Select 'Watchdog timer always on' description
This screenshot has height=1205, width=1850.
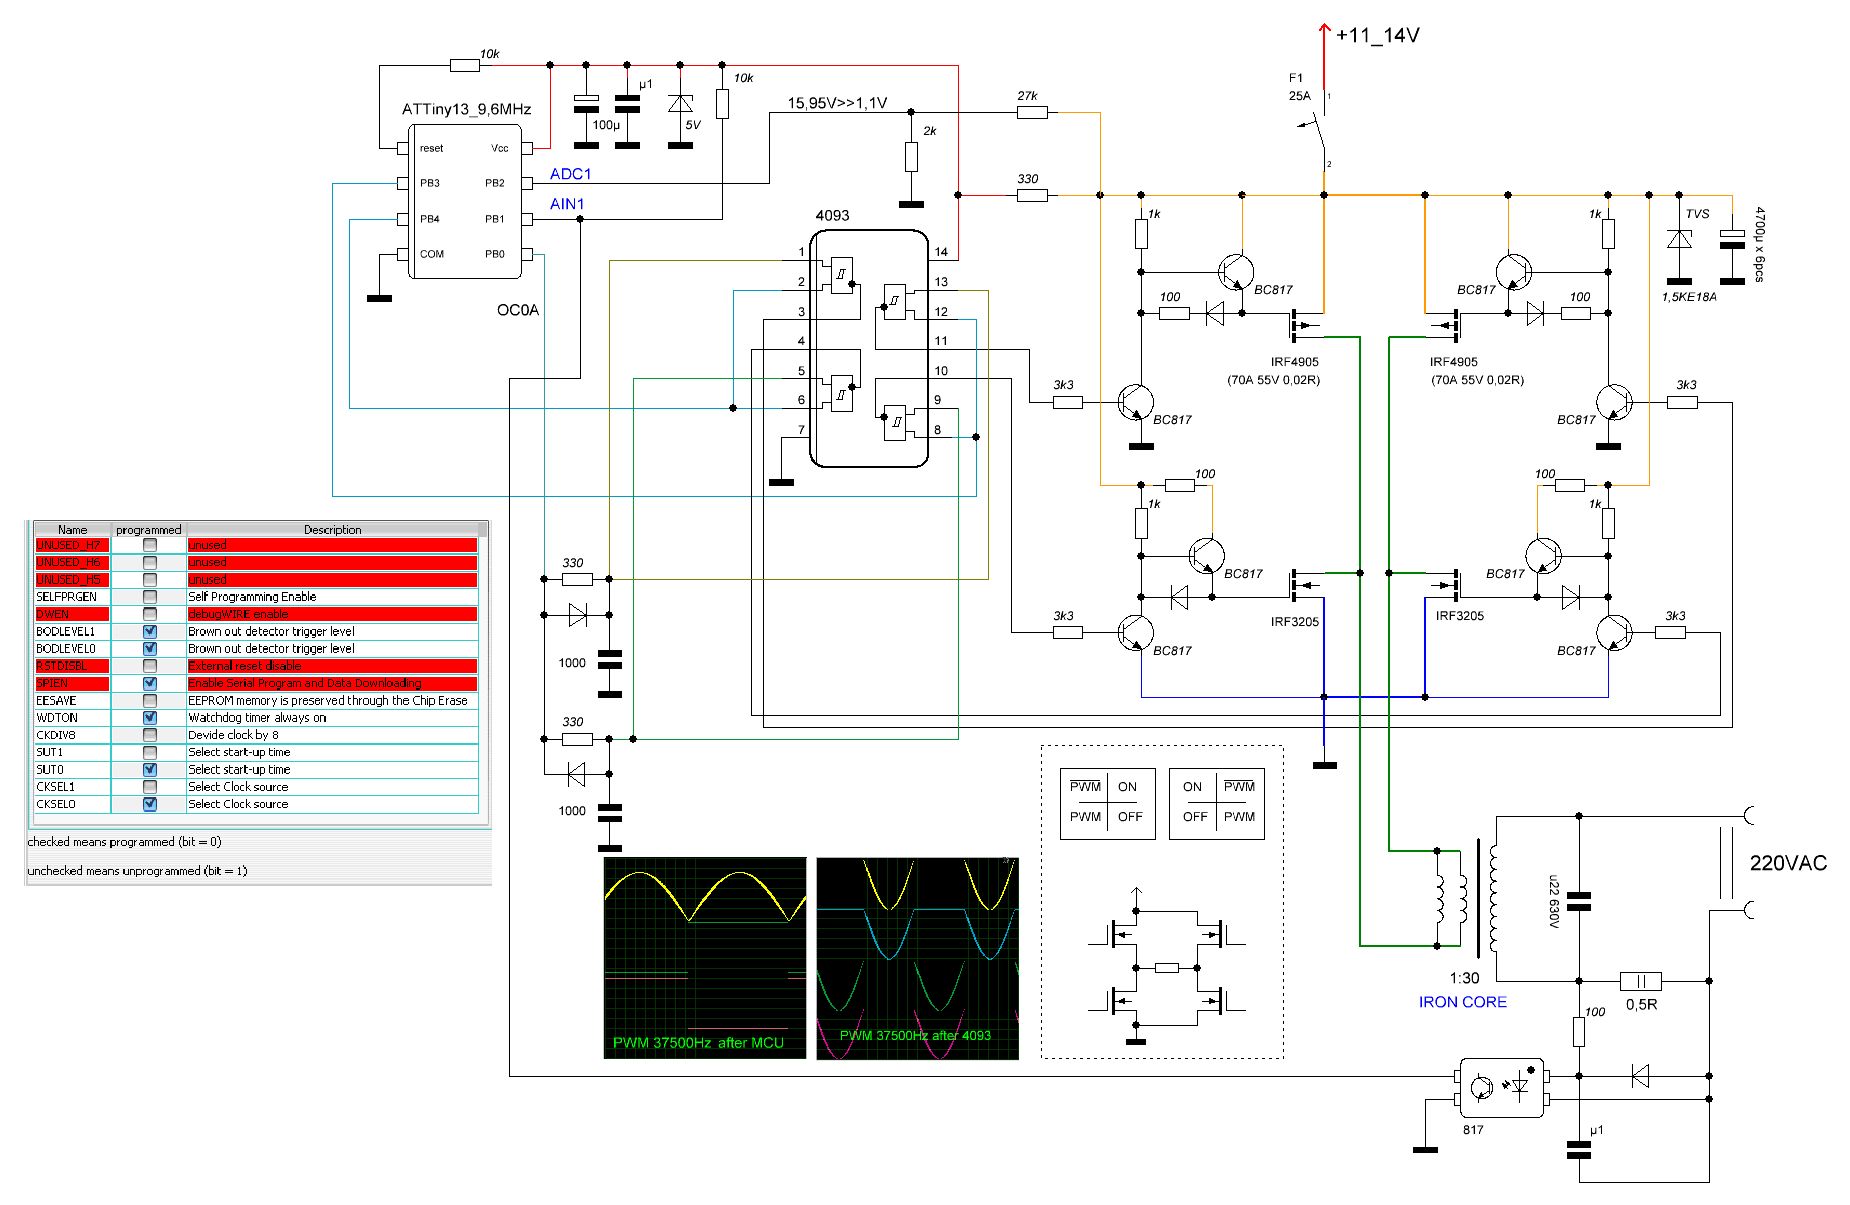coord(332,717)
